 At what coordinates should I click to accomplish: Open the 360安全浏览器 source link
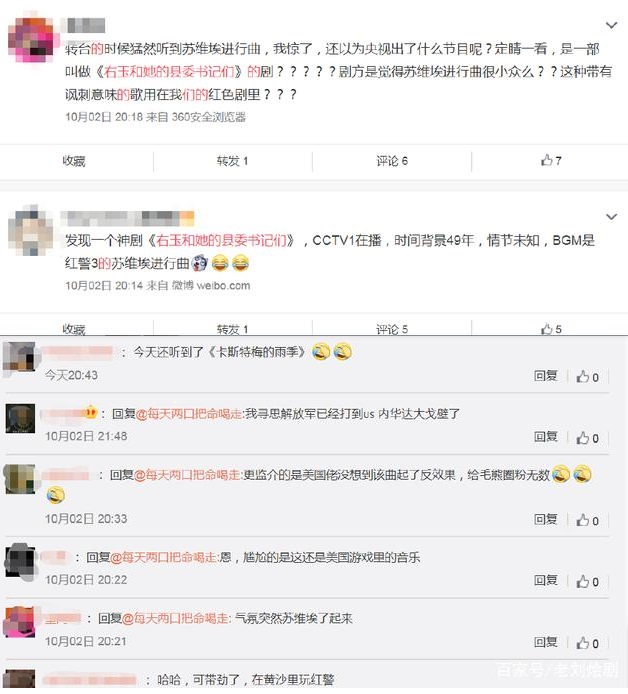tap(208, 117)
